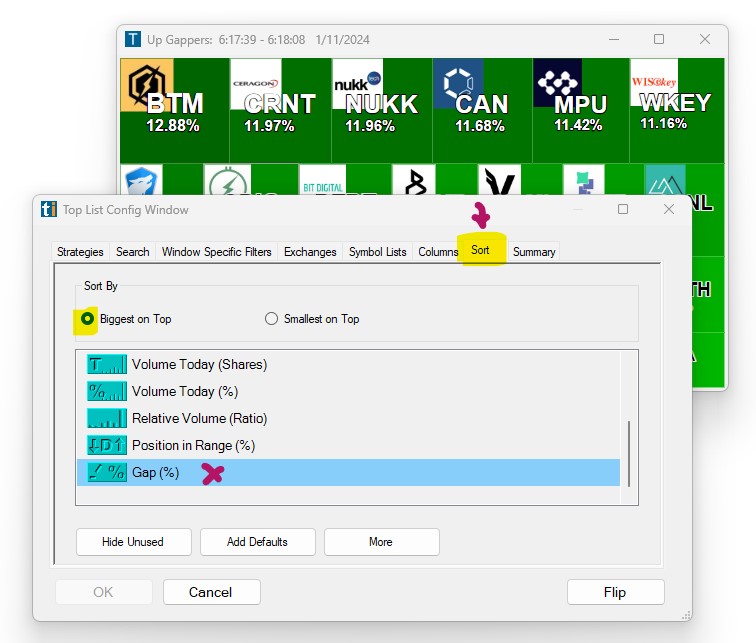Click the Volume Today (Shares) icon
Screen dimensions: 756x643
107,365
